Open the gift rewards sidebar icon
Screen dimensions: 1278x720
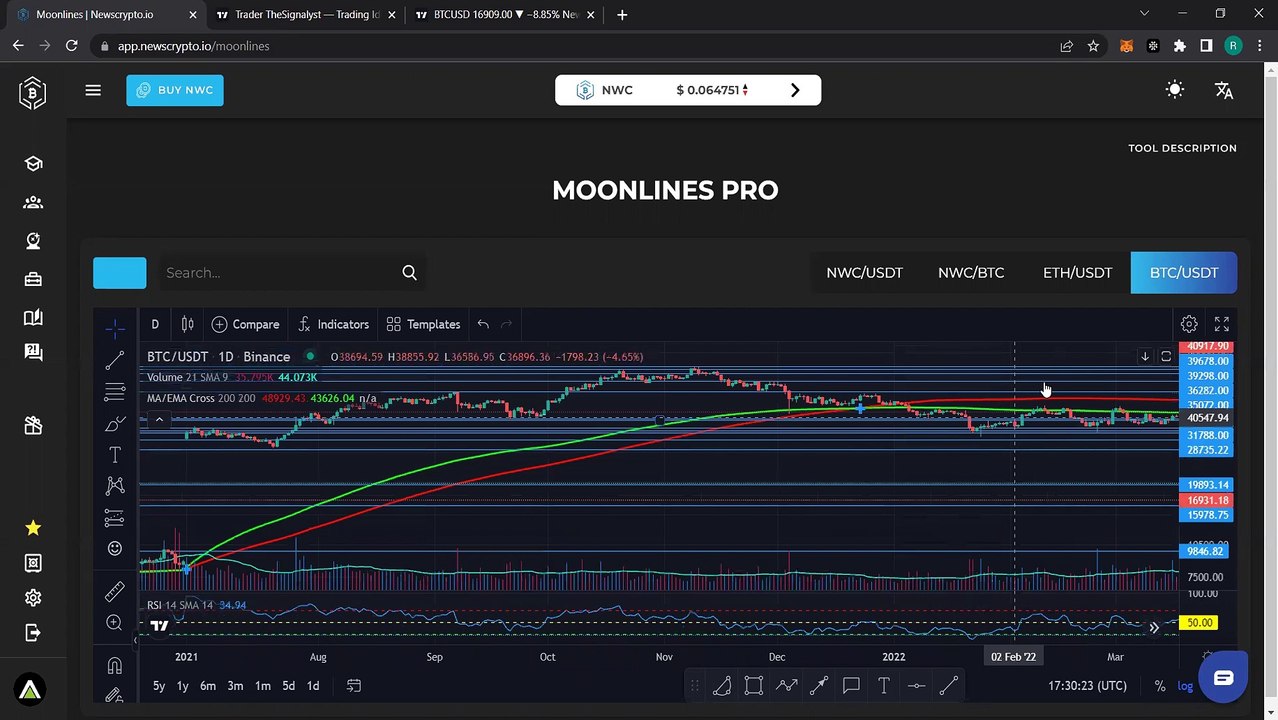click(33, 425)
